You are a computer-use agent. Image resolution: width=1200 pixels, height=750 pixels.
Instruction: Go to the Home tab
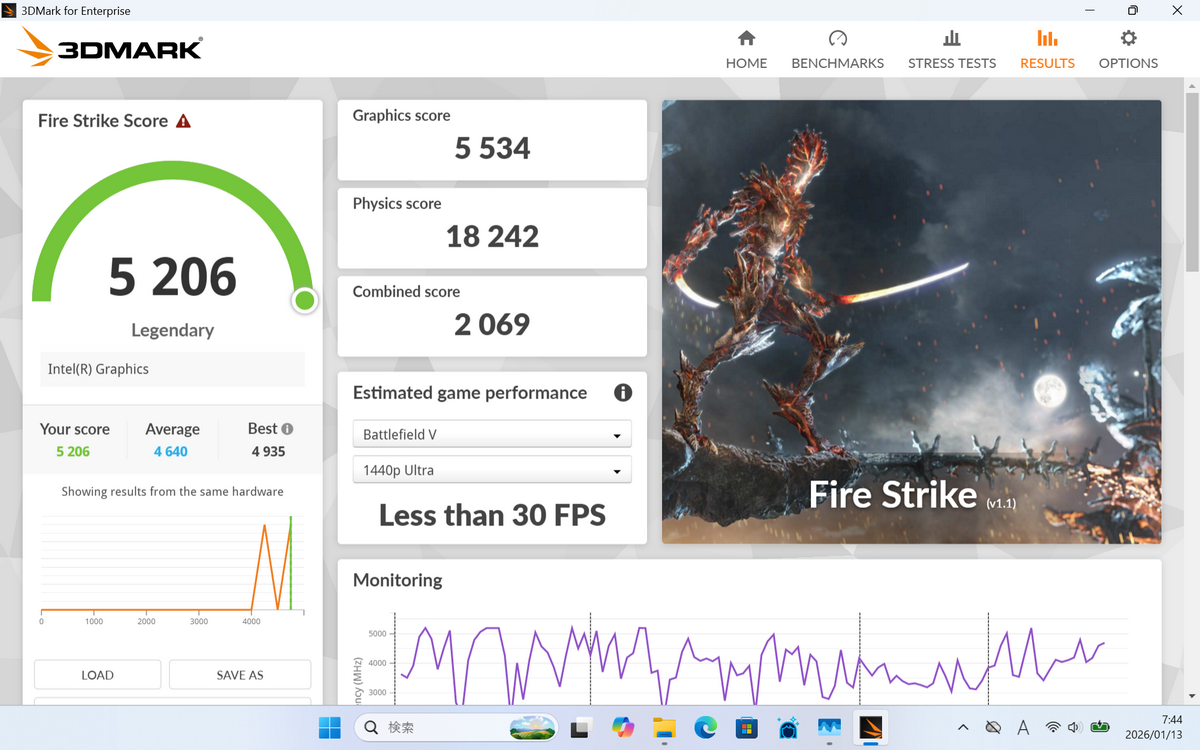pyautogui.click(x=746, y=50)
